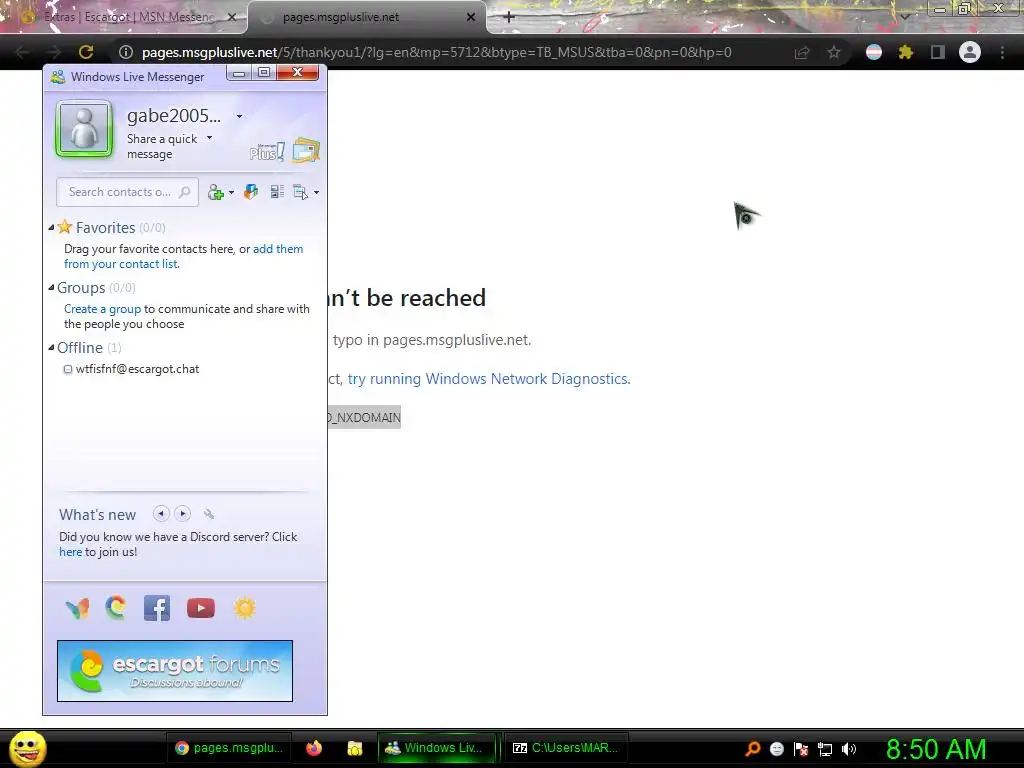Open the volume speaker tray icon
This screenshot has width=1024, height=768.
click(848, 749)
